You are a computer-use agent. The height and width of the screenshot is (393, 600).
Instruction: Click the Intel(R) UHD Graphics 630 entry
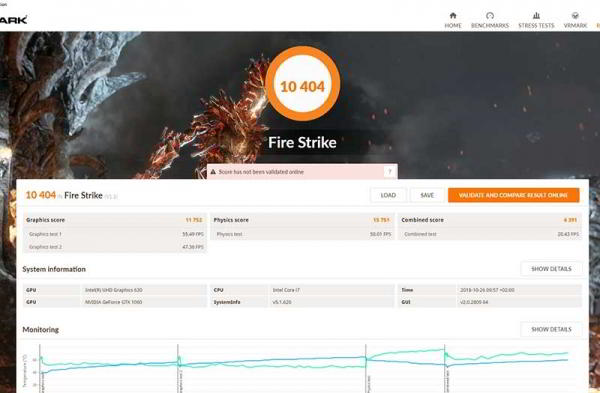point(114,290)
